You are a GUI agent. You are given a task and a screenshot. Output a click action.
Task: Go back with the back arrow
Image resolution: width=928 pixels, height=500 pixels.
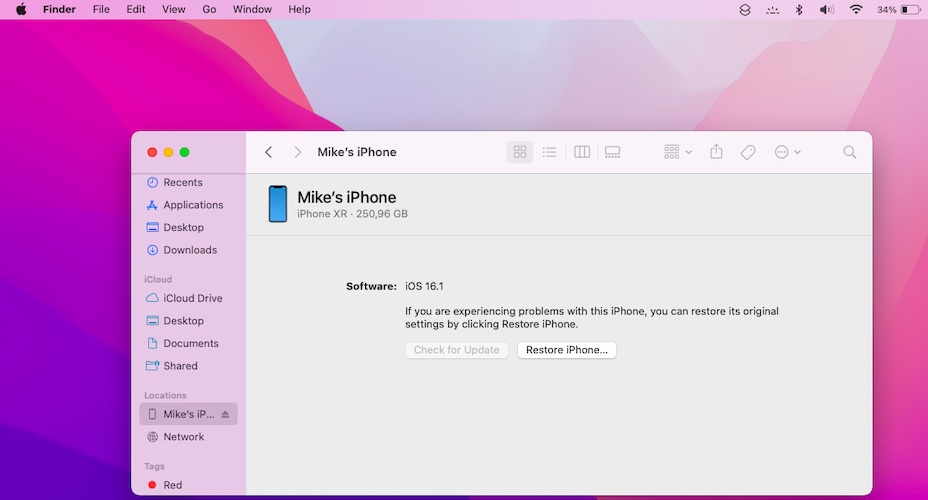268,152
